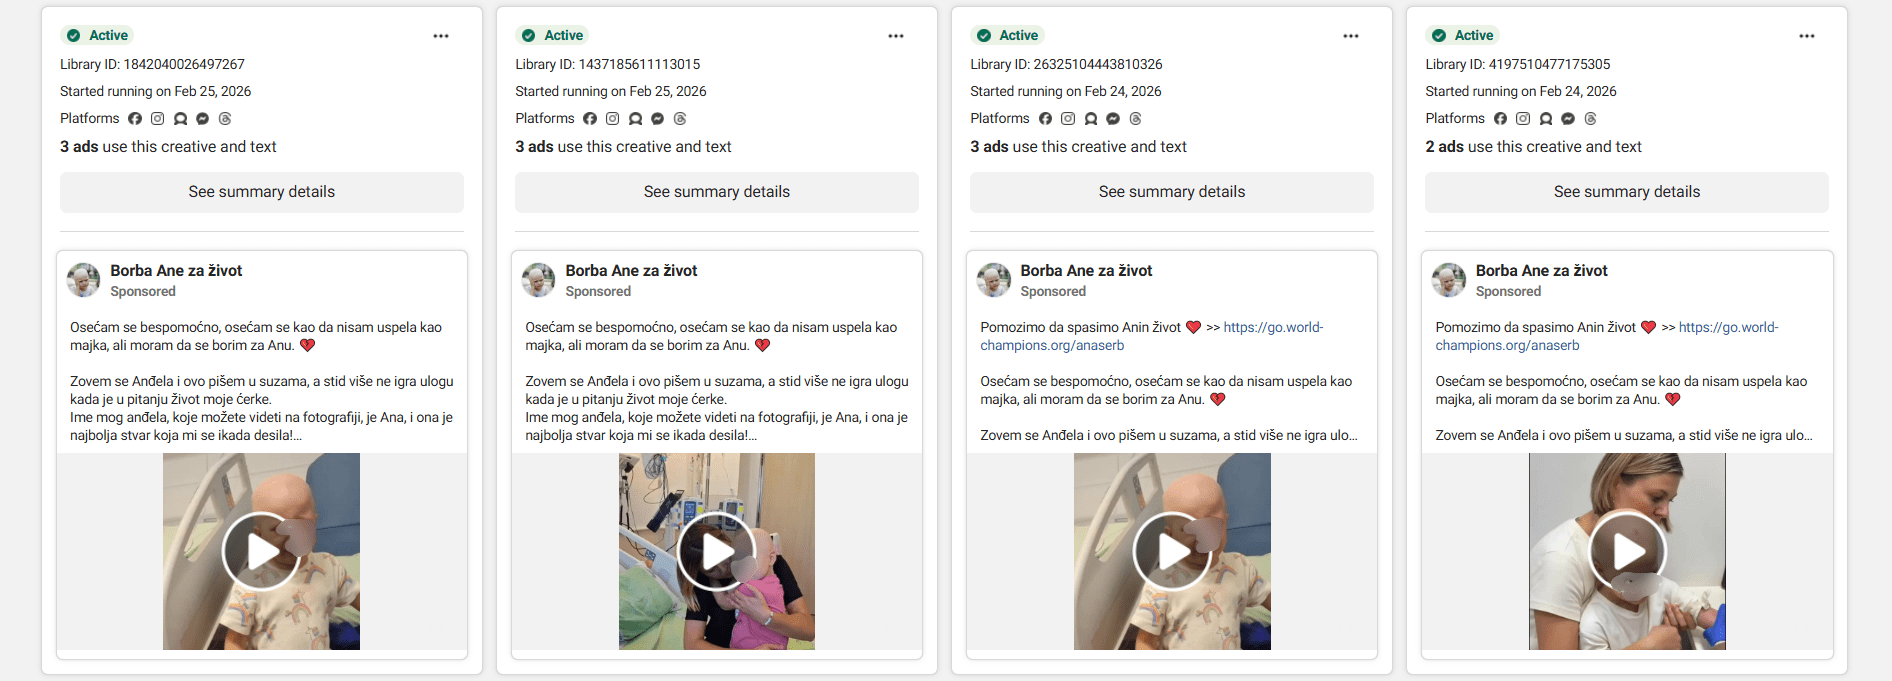The width and height of the screenshot is (1892, 681).
Task: Click the Facebook icon on the third ad
Action: tap(1045, 119)
